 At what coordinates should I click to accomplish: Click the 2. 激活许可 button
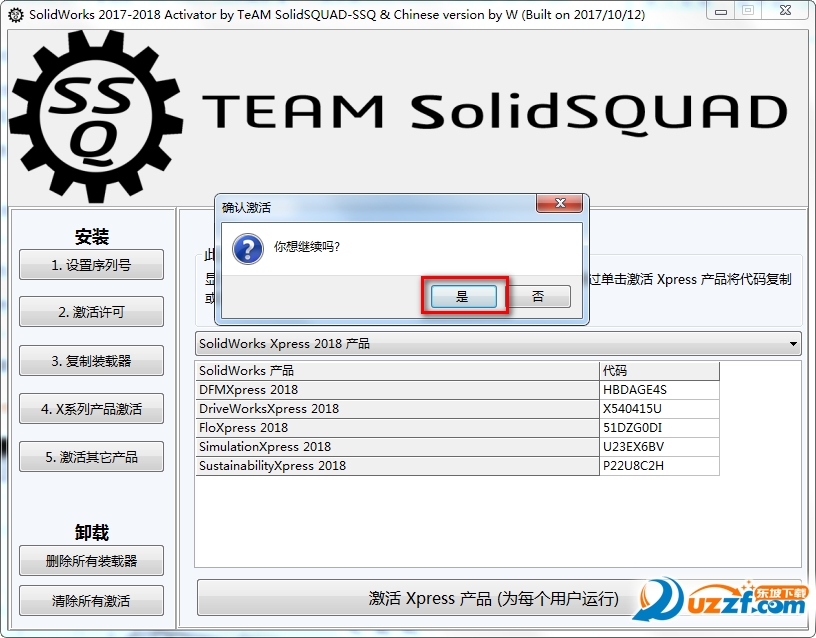[92, 312]
